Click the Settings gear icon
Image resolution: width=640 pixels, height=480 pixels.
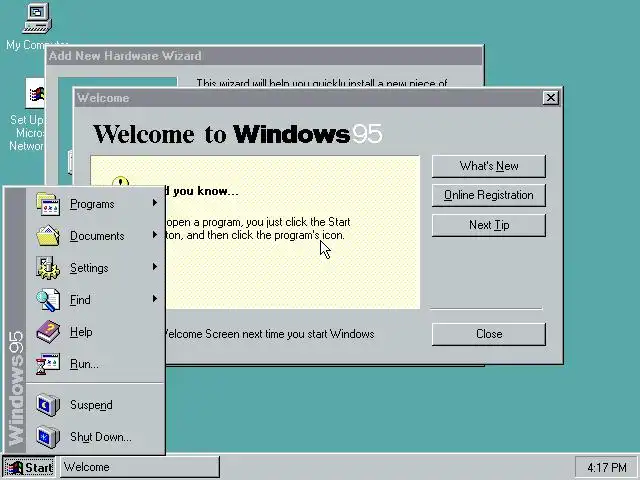(x=48, y=268)
